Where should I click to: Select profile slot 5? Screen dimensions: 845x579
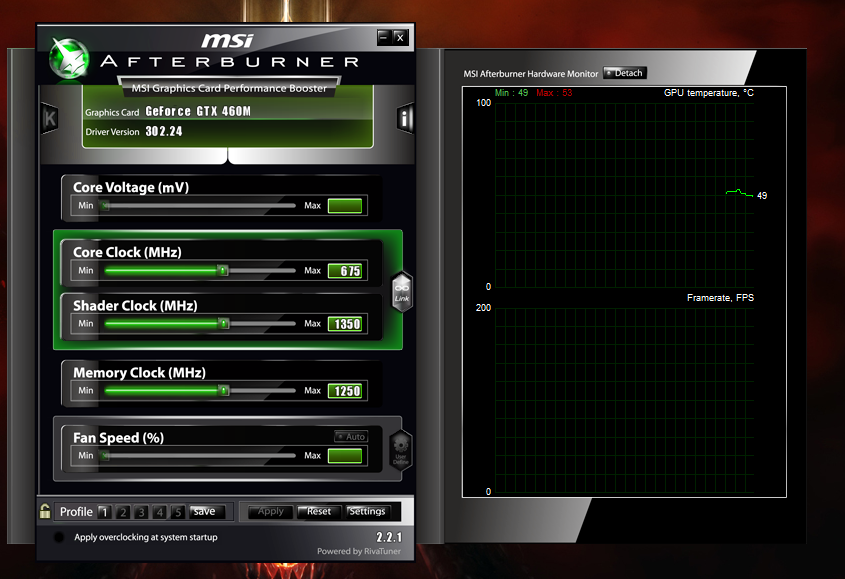[x=177, y=512]
